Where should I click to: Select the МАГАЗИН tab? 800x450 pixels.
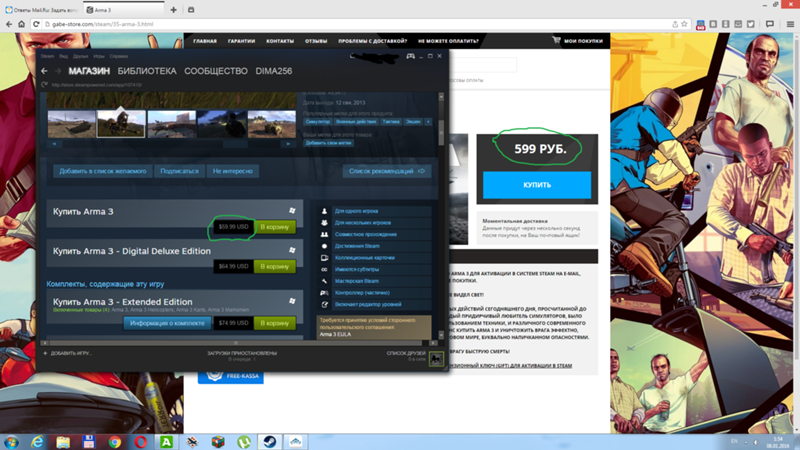coord(89,71)
